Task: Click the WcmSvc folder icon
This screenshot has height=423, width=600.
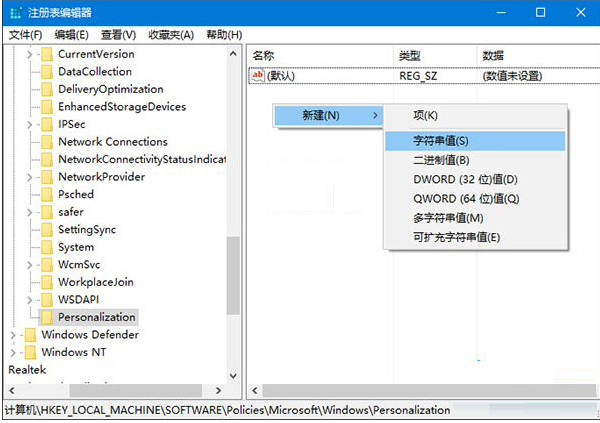Action: click(45, 264)
